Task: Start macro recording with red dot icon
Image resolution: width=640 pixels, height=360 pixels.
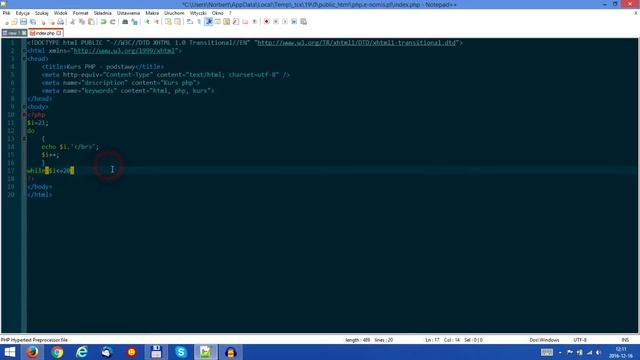Action: coord(267,22)
